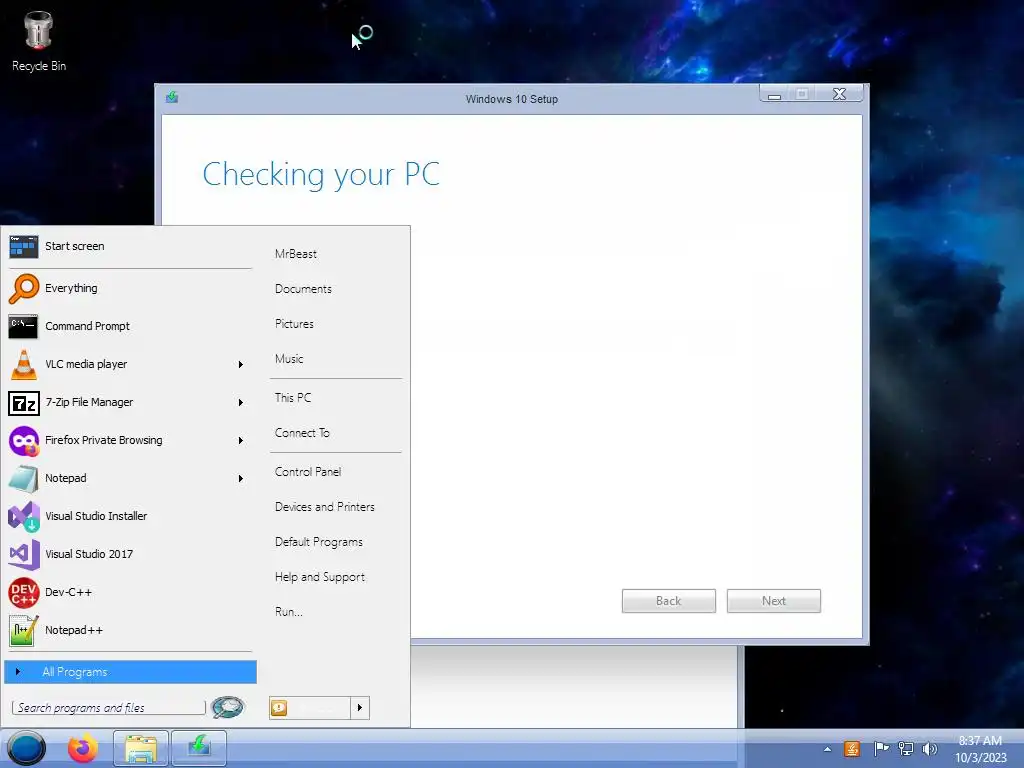Open Pictures from the Start menu
Viewport: 1024px width, 768px height.
[x=294, y=324]
